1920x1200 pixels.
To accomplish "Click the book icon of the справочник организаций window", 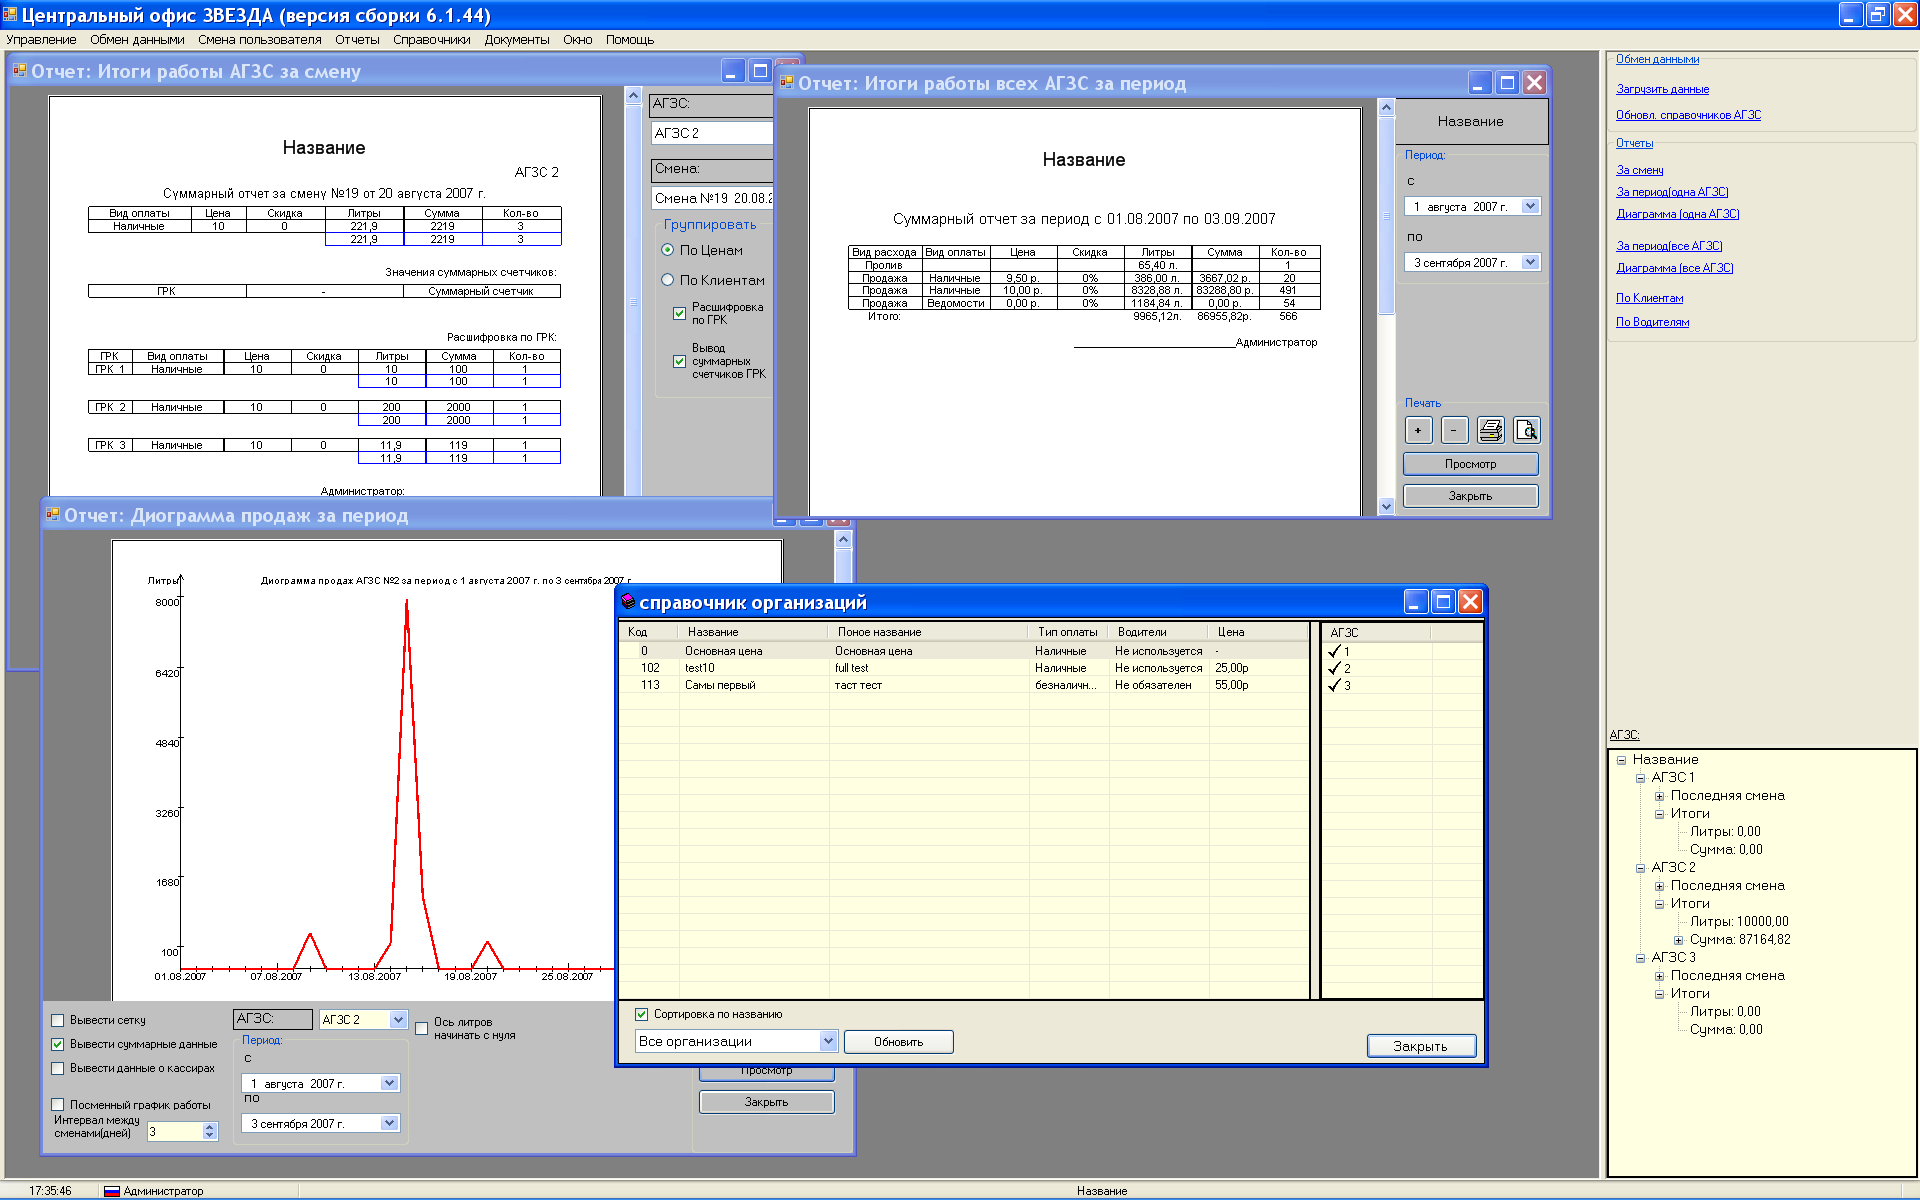I will click(x=628, y=602).
